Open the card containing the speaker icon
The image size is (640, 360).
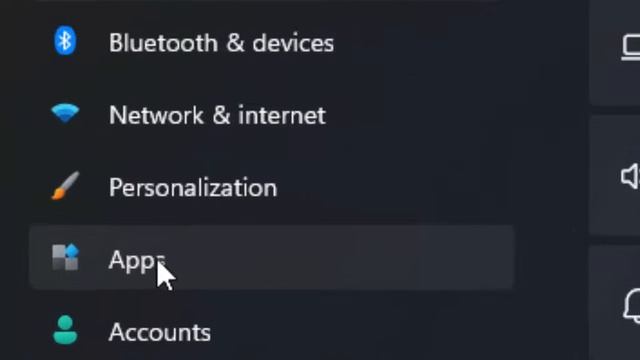(x=614, y=176)
